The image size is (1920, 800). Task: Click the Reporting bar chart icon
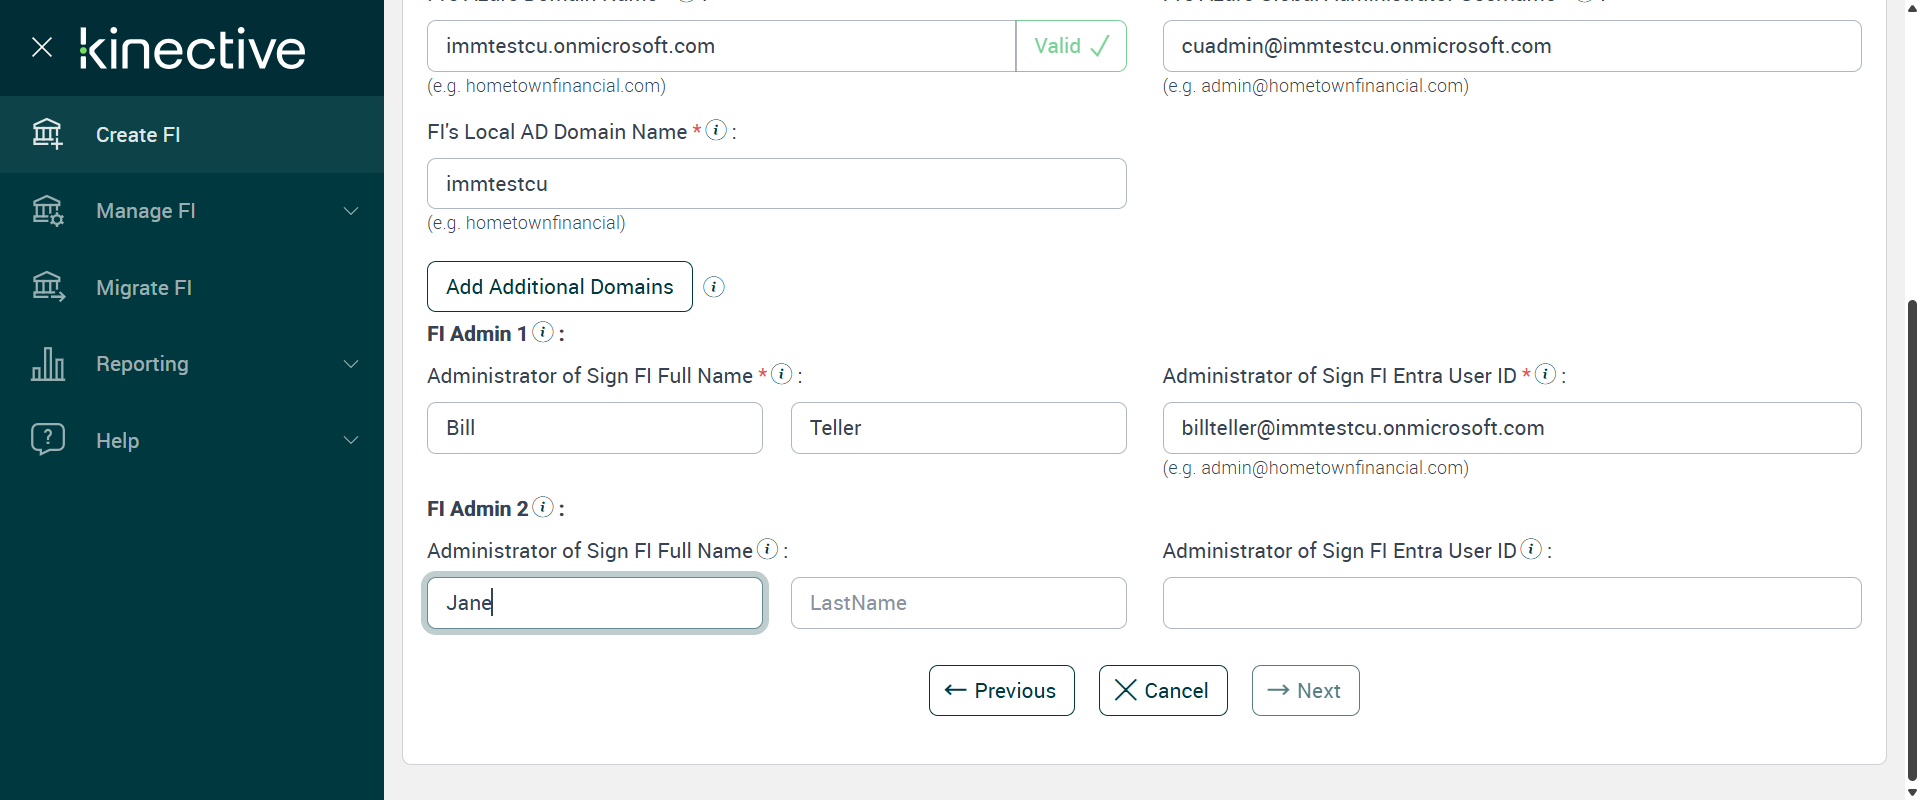point(47,364)
